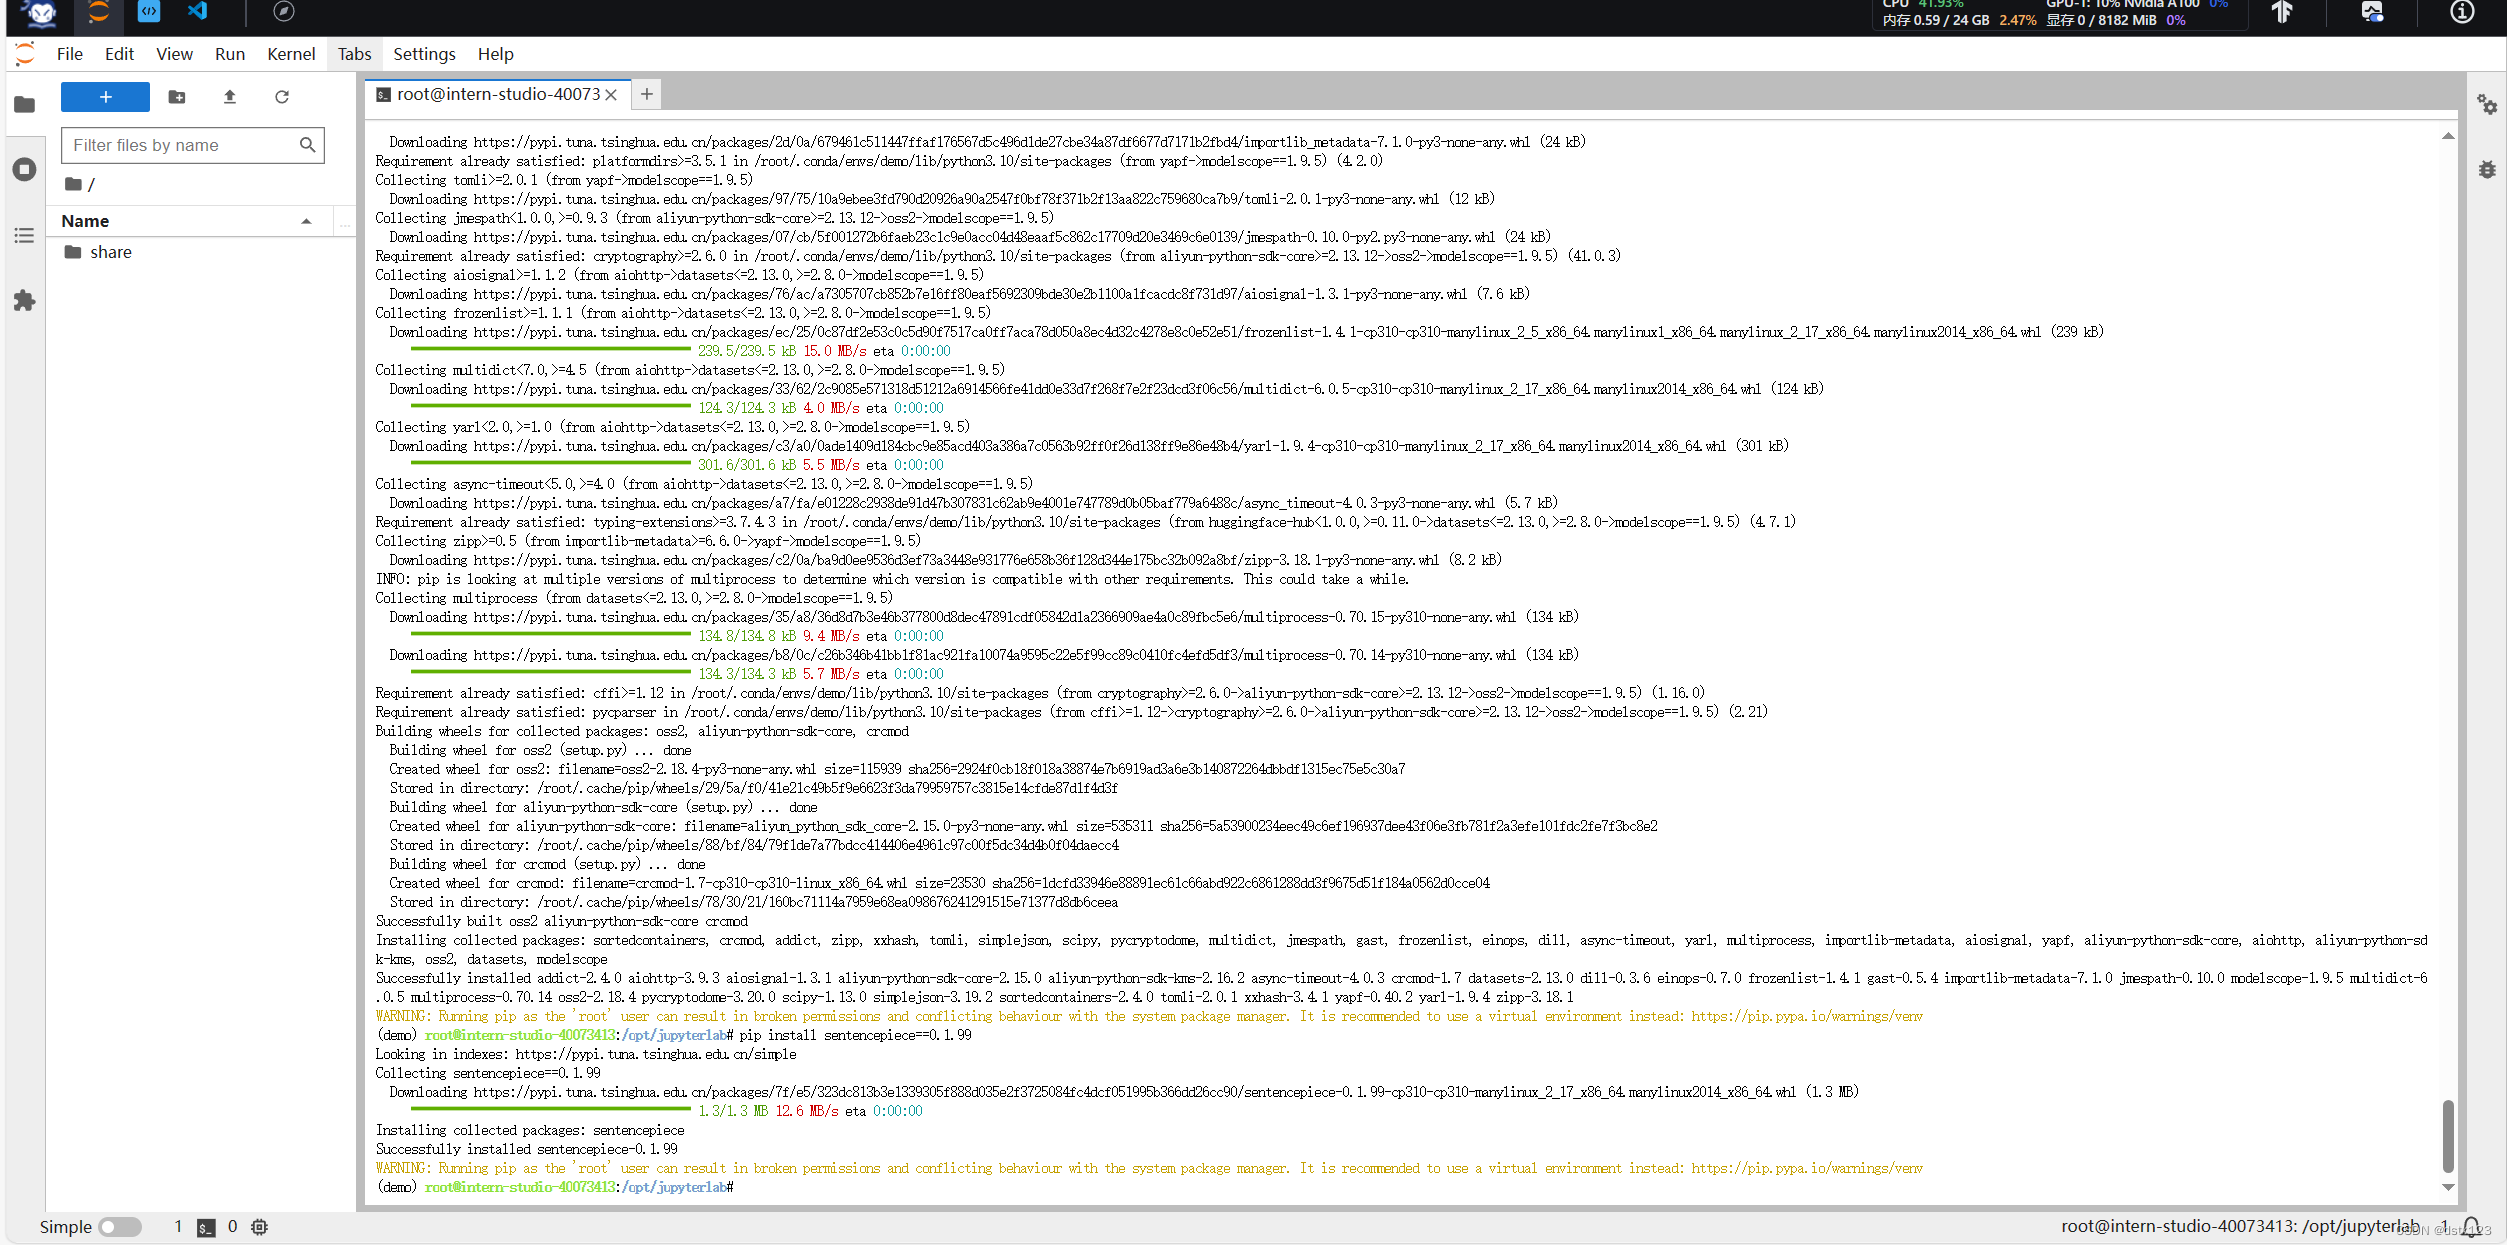Image resolution: width=2507 pixels, height=1245 pixels.
Task: Open the Running Terminals and Kernels sidebar
Action: (25, 169)
